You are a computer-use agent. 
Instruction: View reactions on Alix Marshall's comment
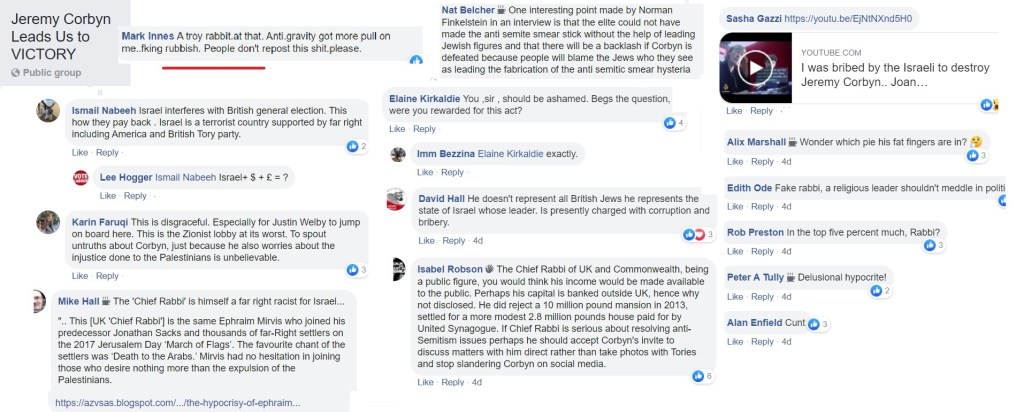[976, 155]
